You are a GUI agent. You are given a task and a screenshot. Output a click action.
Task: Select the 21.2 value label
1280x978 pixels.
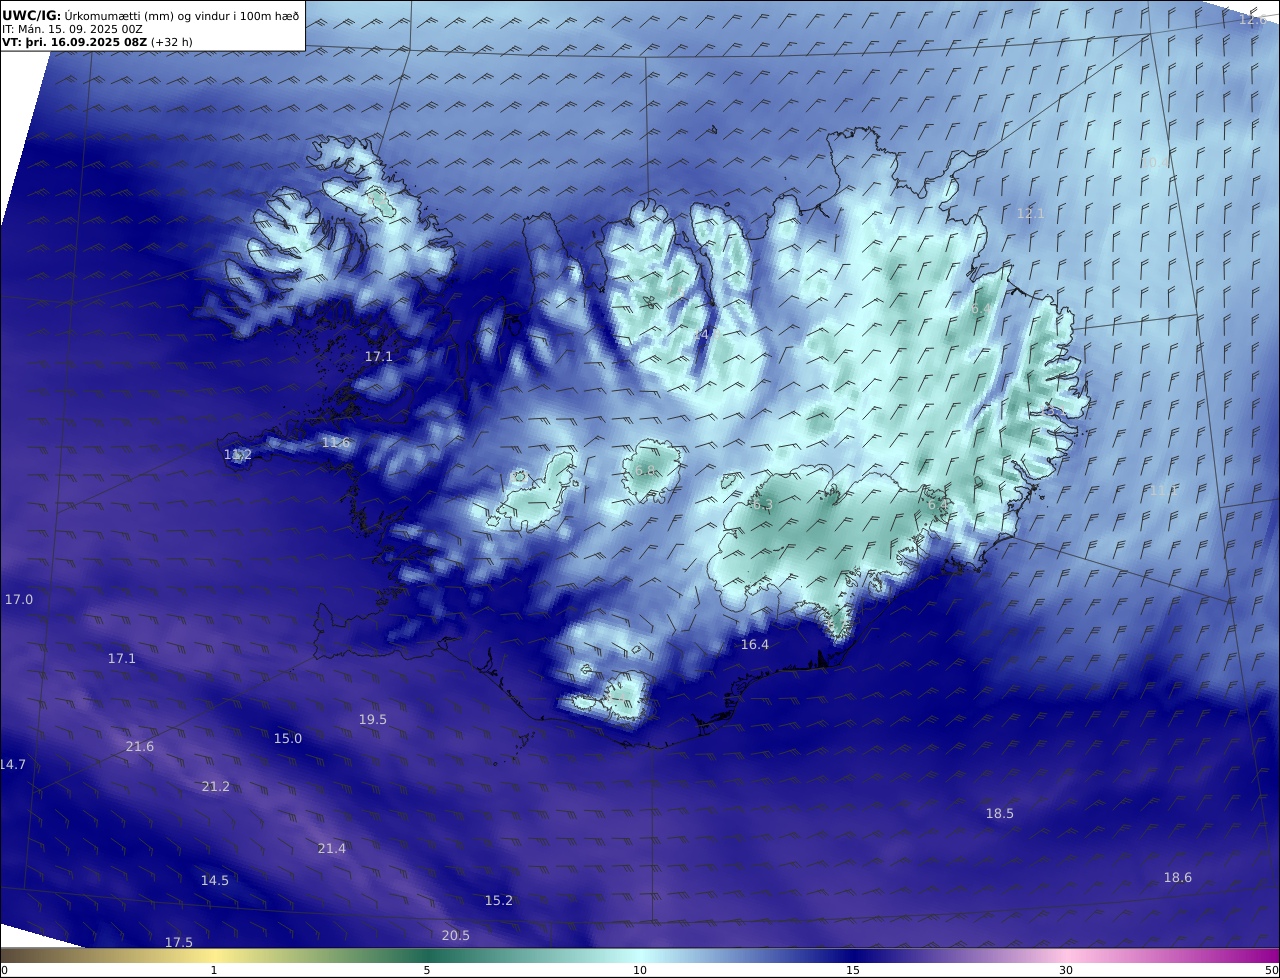point(216,787)
